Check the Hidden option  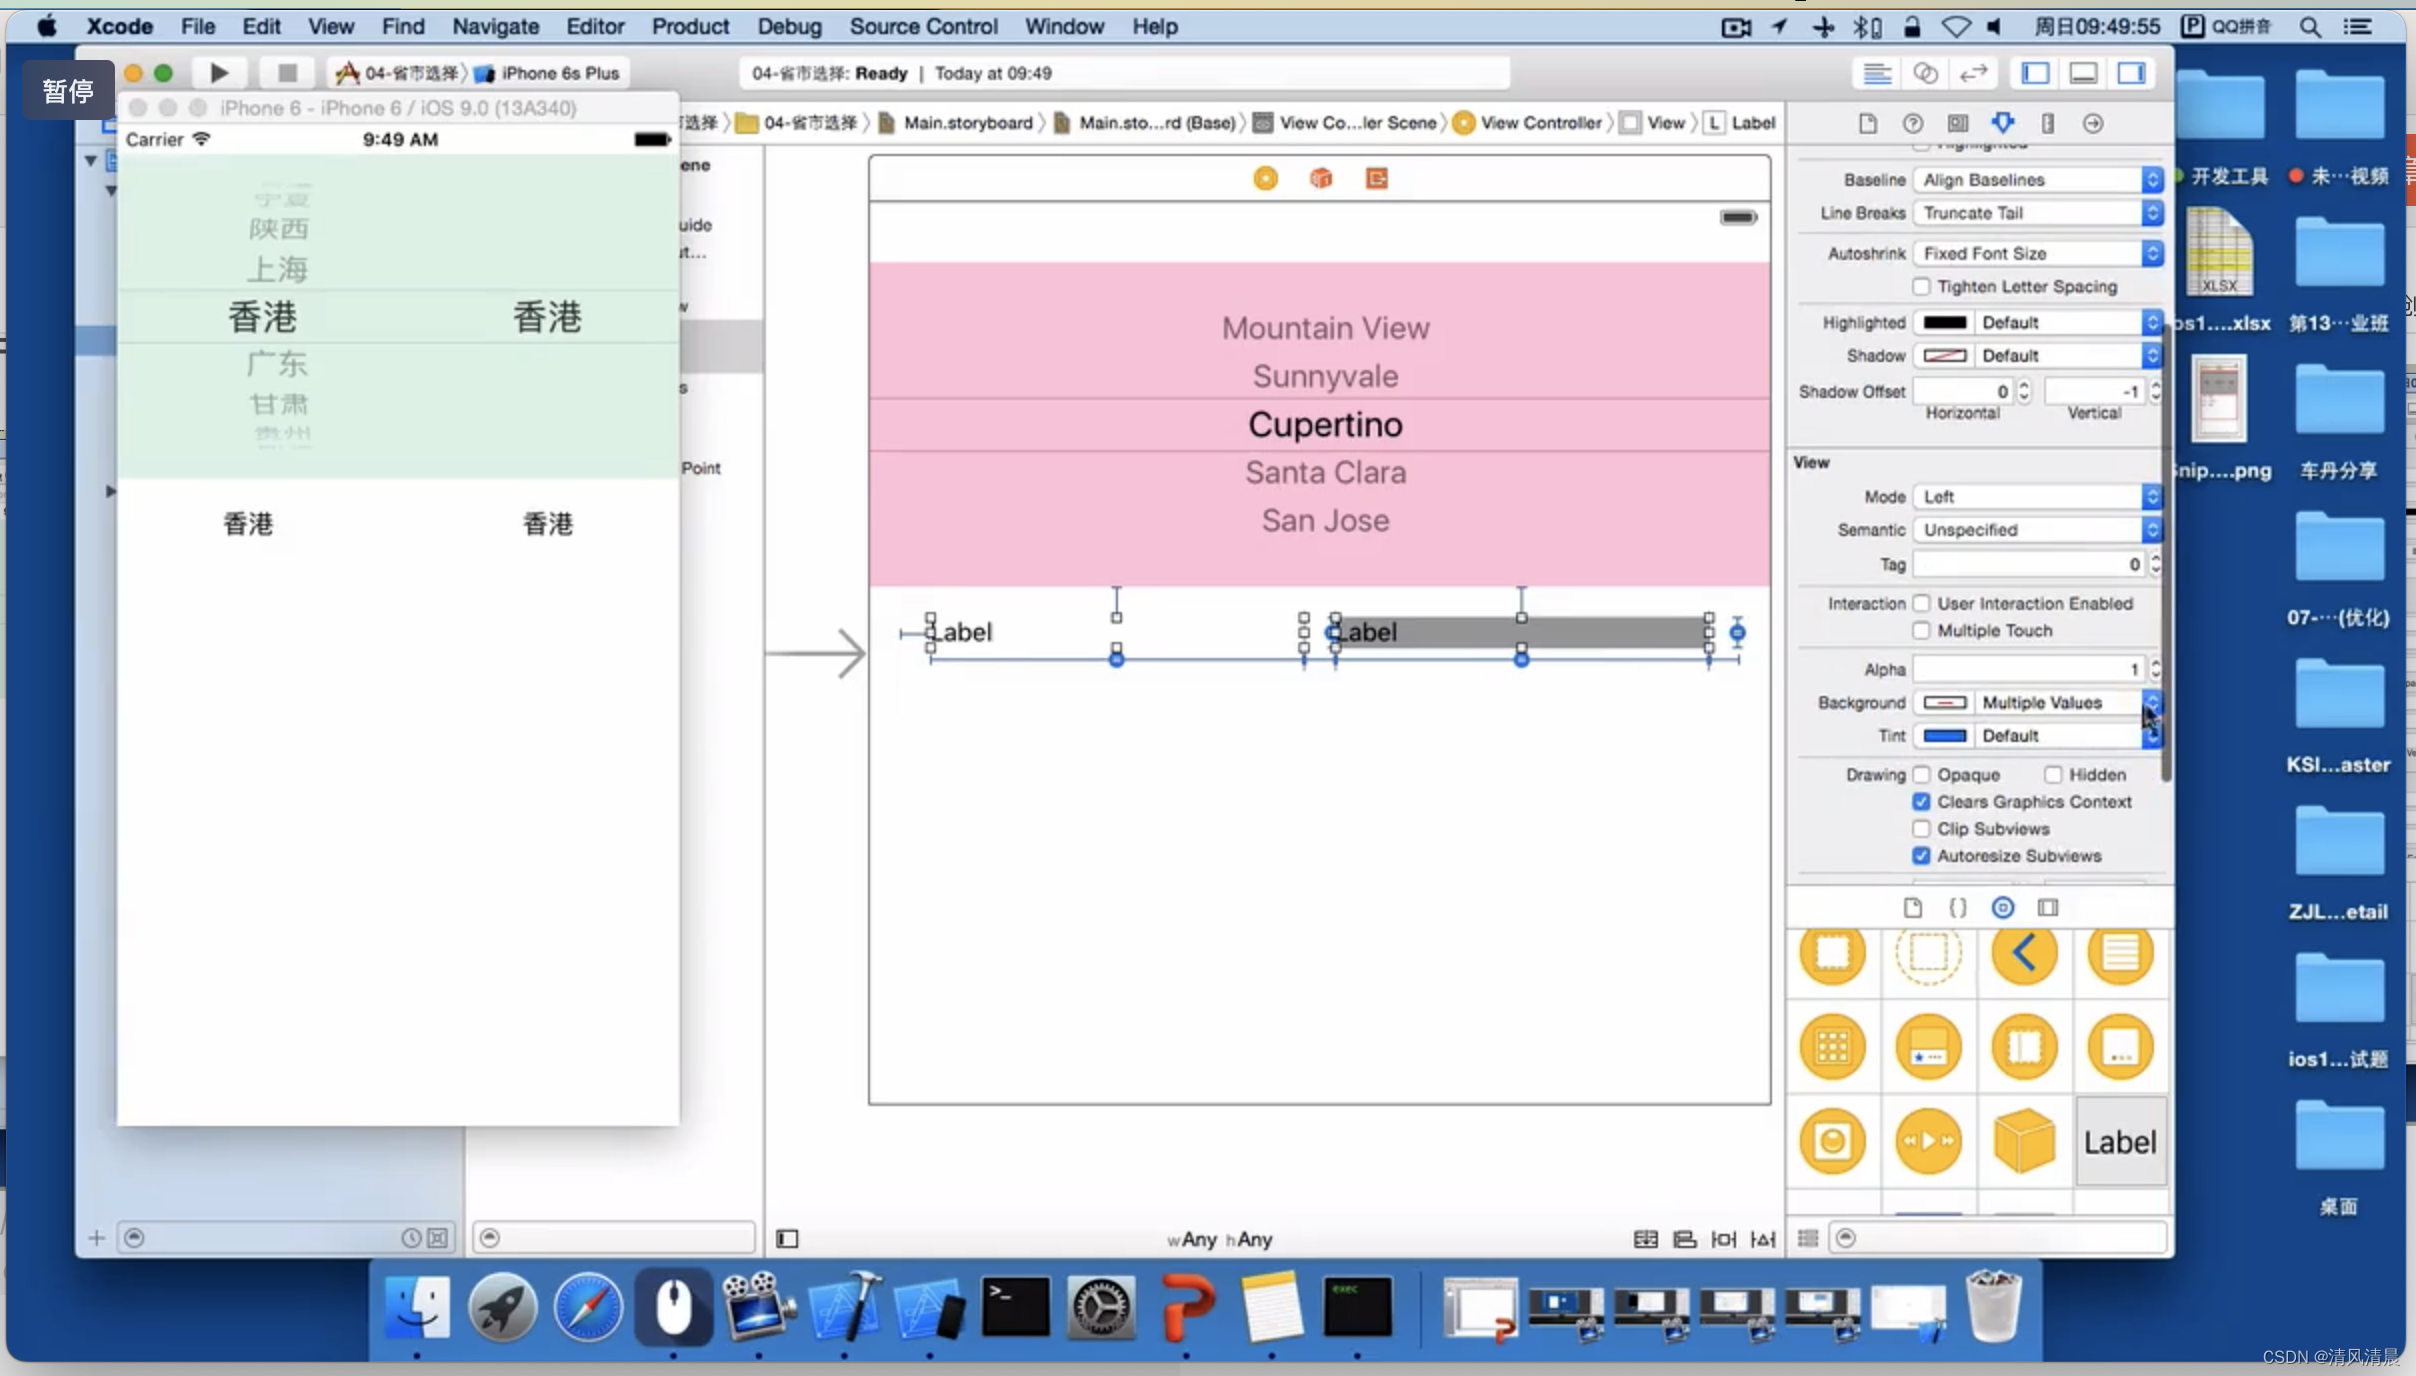coord(2053,775)
